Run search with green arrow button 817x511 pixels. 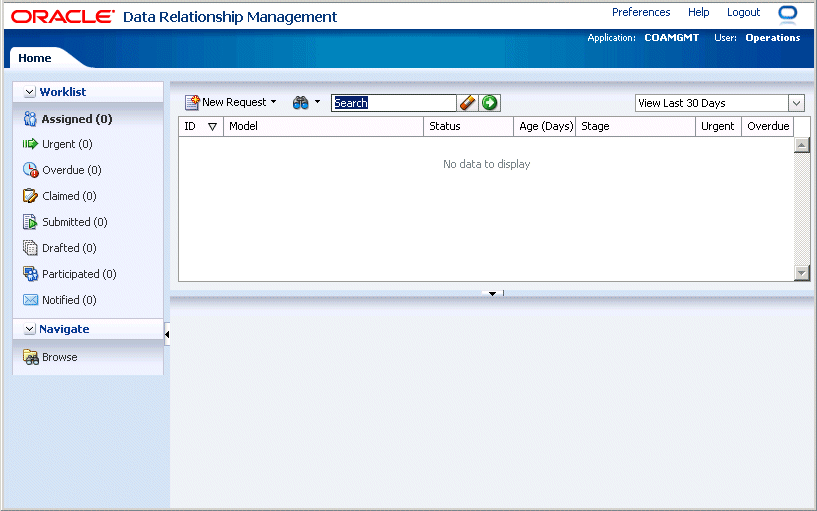point(489,103)
